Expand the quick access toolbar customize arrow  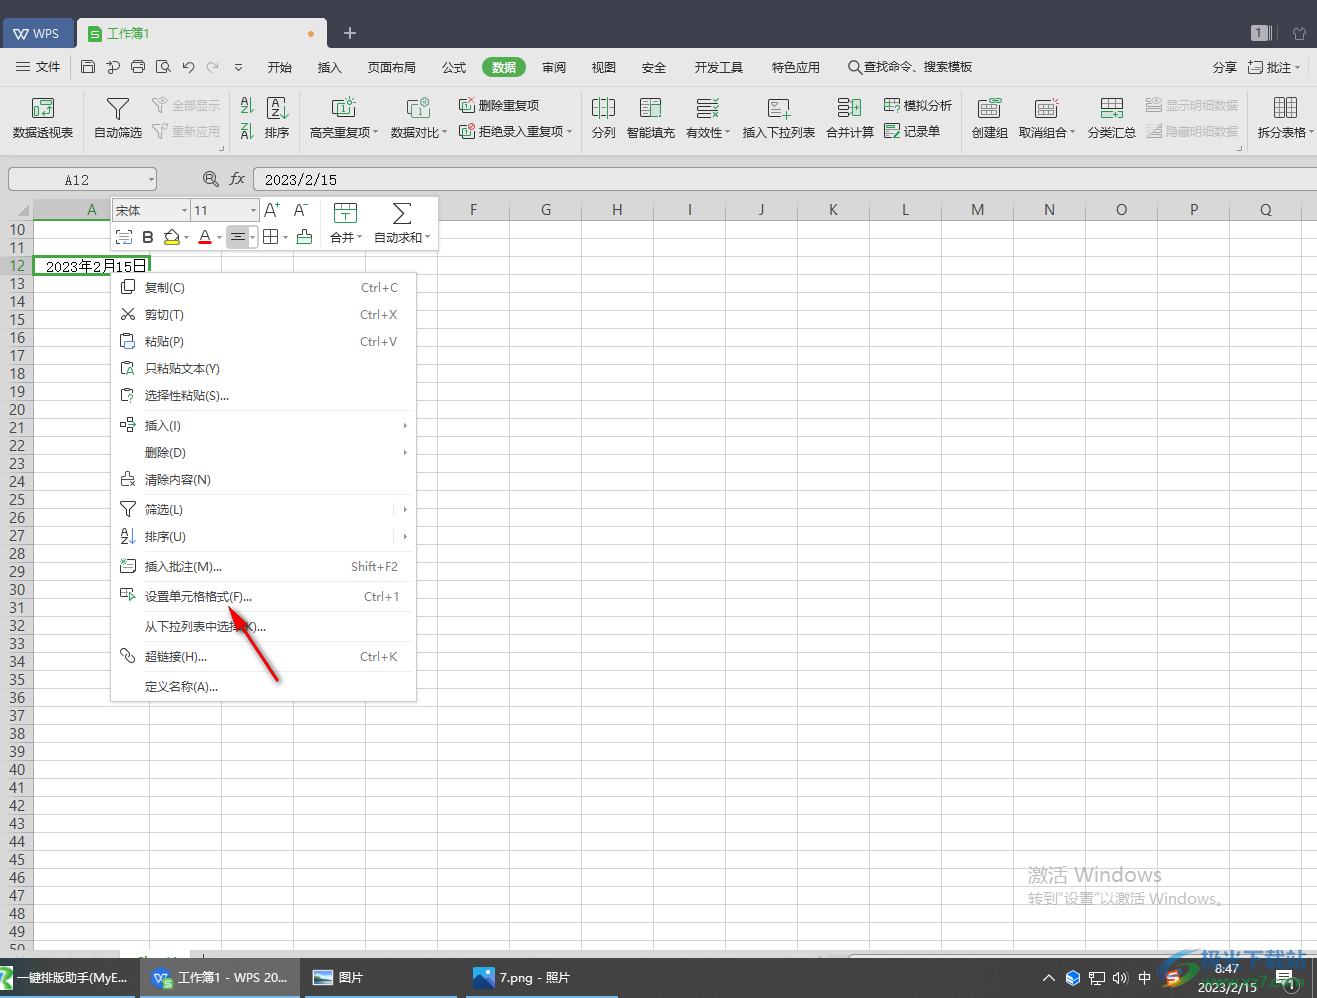(238, 67)
